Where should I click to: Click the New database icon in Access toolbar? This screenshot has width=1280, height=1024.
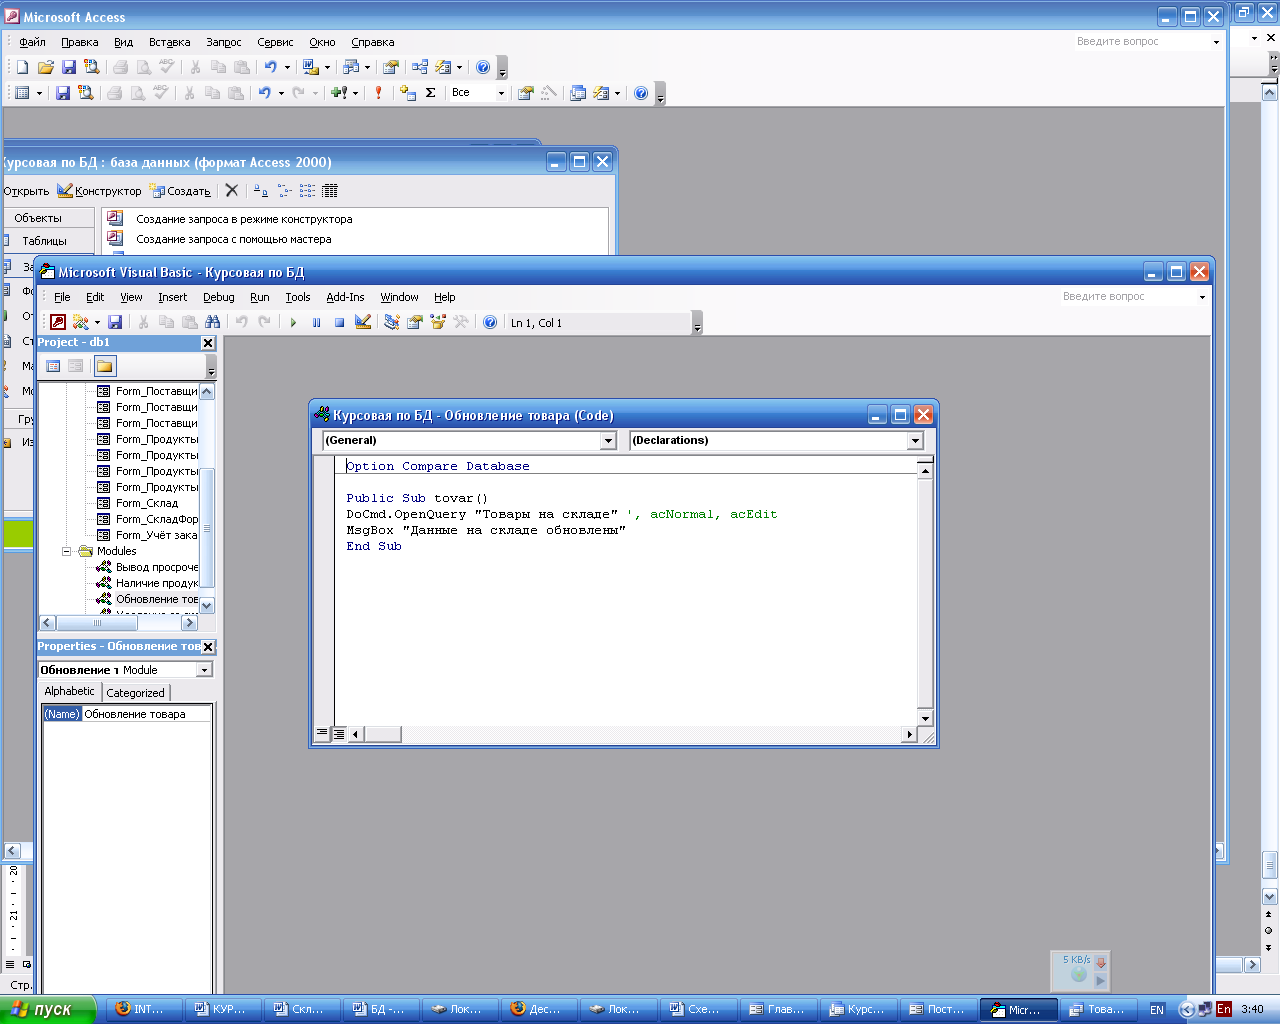point(22,67)
